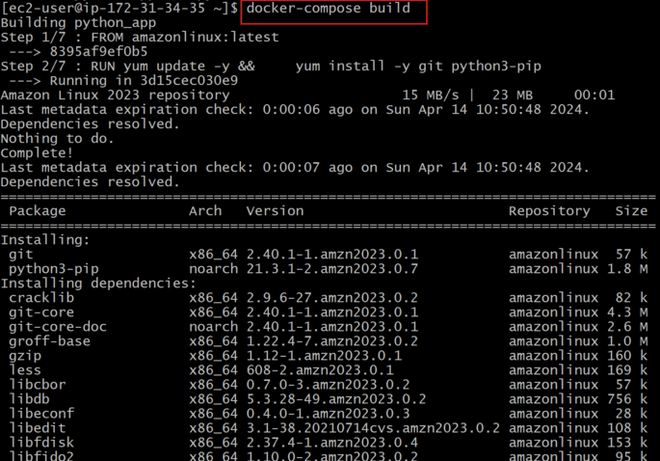Click the 'groff-base' package name
The image size is (660, 461).
coord(50,341)
